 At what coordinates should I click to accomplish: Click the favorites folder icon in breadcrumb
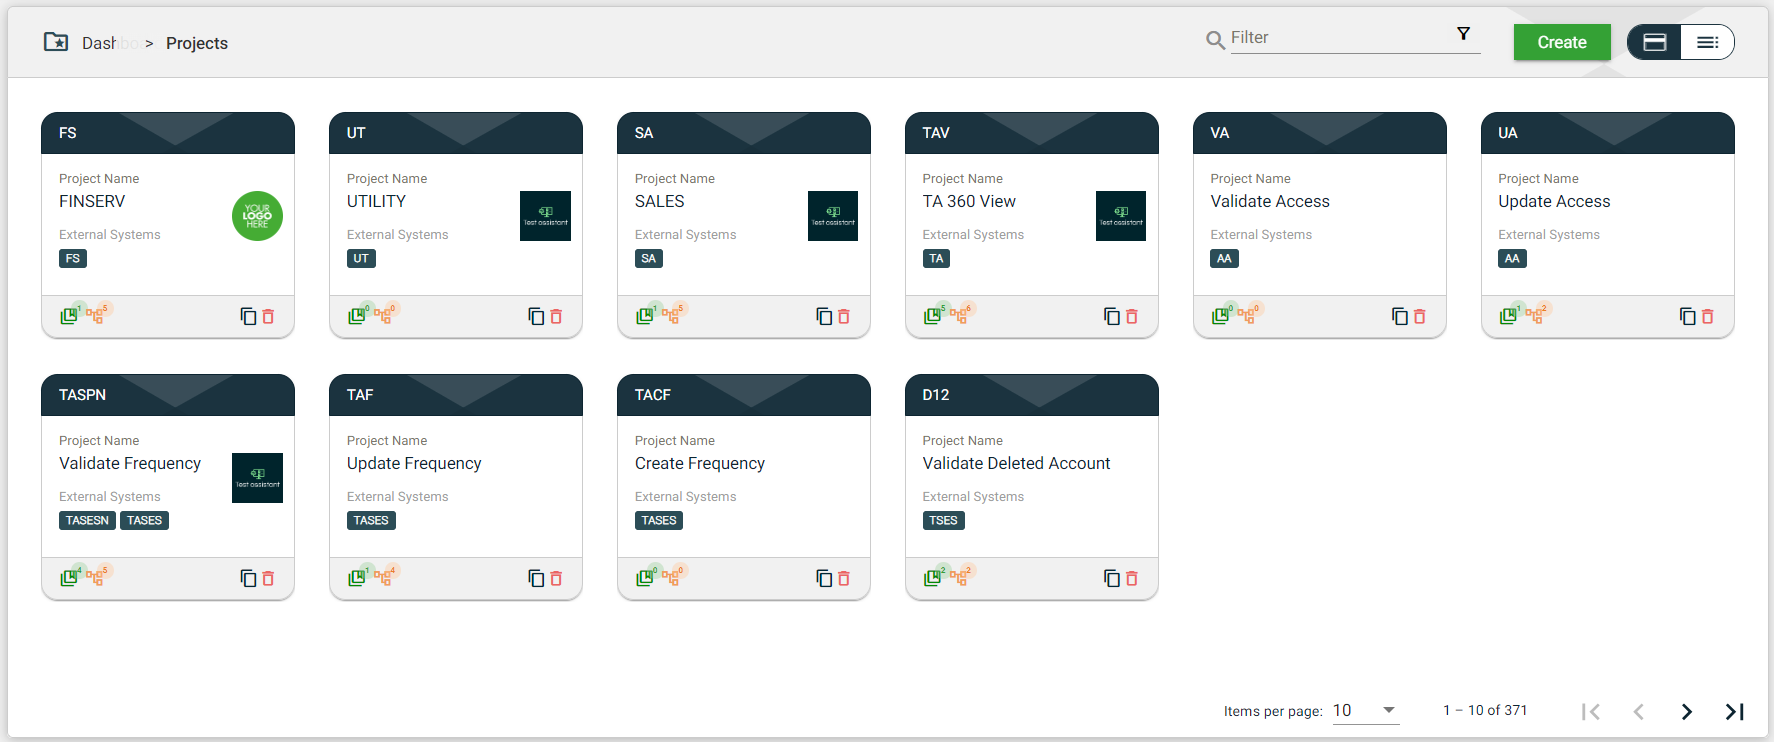(56, 42)
